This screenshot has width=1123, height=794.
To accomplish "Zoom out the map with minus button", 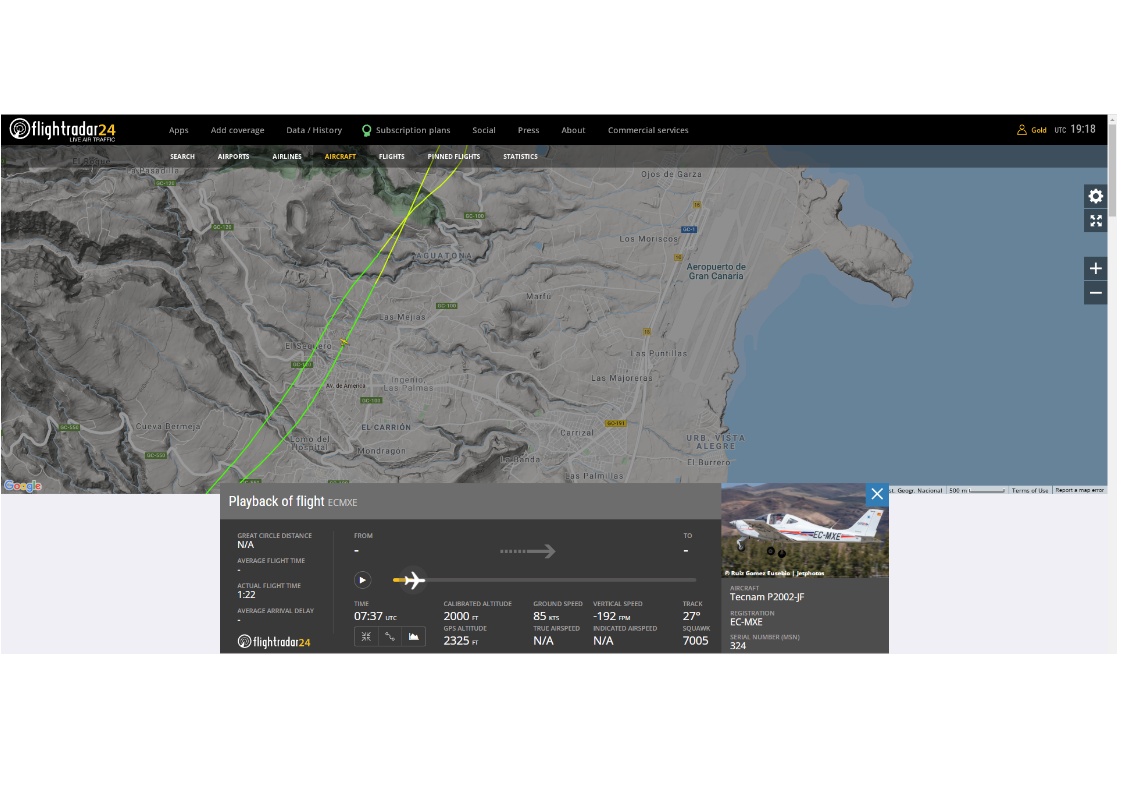I will 1095,293.
